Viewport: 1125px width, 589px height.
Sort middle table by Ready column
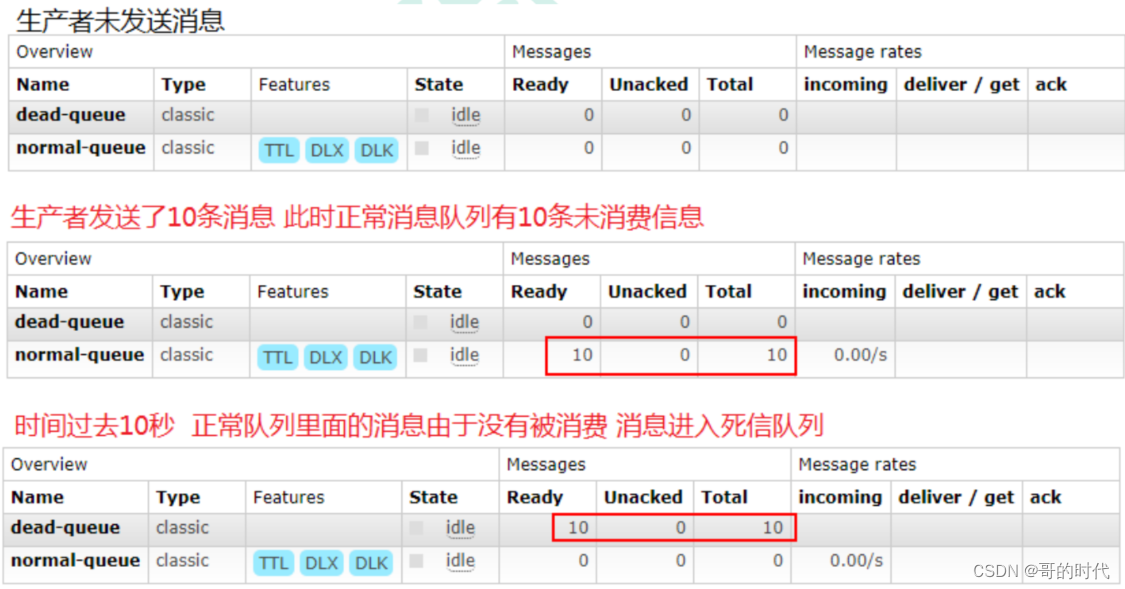coord(539,291)
